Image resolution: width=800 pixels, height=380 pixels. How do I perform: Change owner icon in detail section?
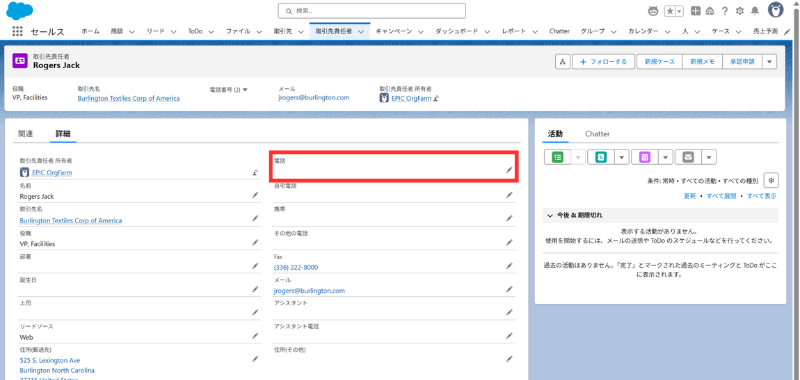click(255, 172)
